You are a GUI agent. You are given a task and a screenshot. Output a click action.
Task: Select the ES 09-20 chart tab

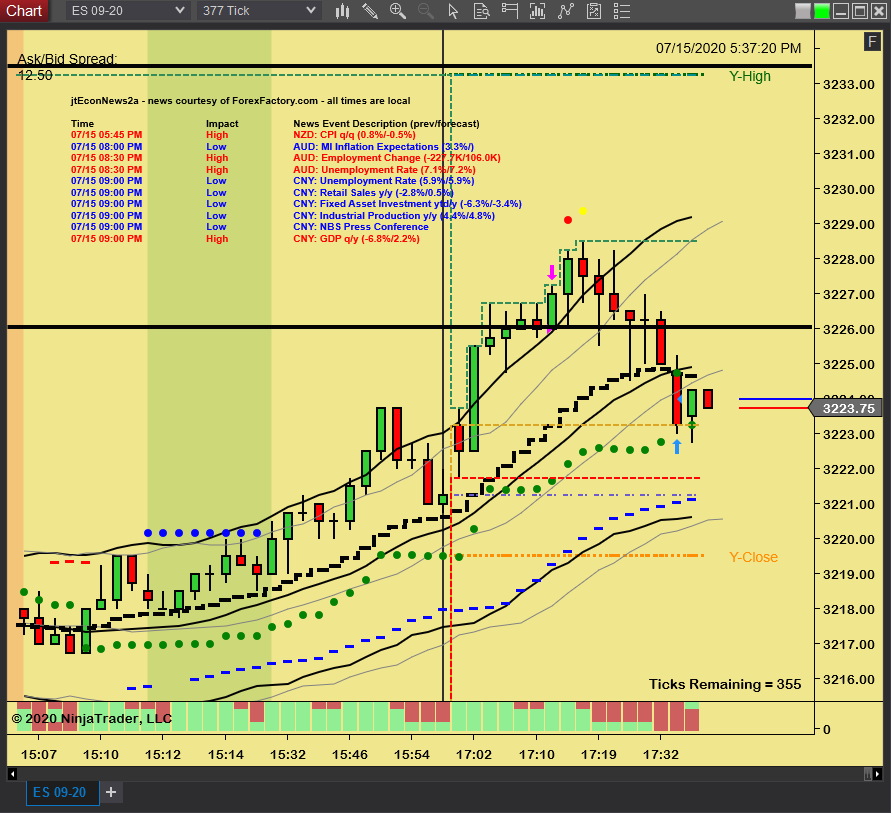(x=63, y=793)
